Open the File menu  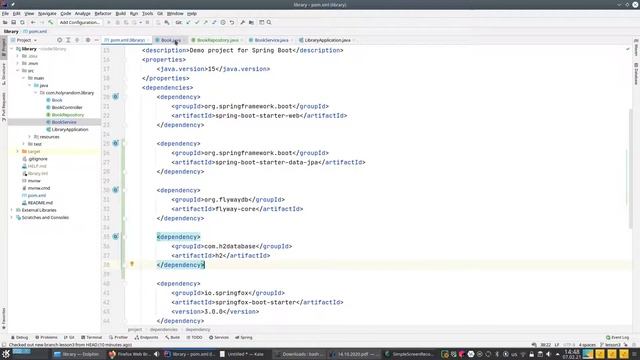[x=5, y=13]
